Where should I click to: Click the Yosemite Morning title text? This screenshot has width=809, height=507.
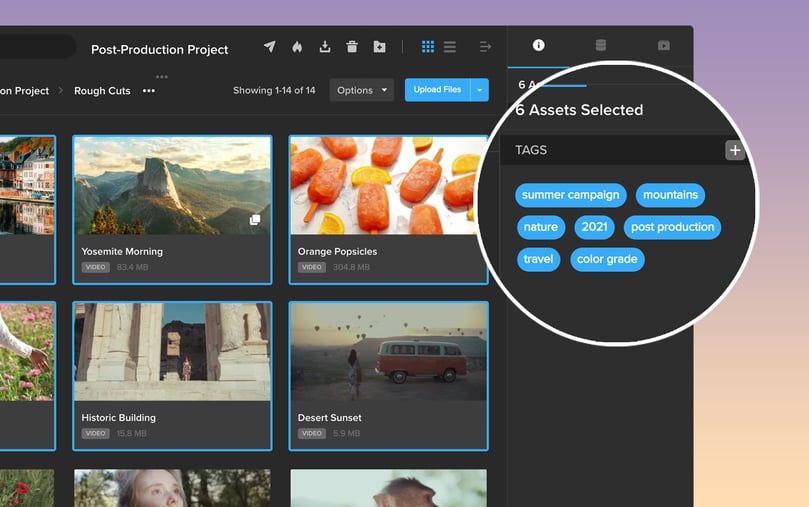[122, 251]
